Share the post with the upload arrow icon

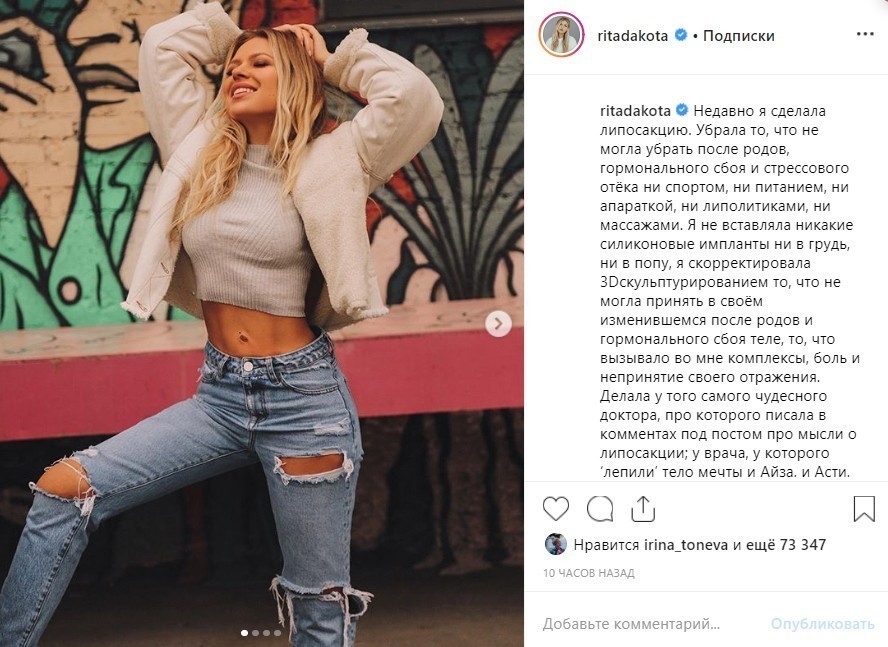tap(643, 509)
